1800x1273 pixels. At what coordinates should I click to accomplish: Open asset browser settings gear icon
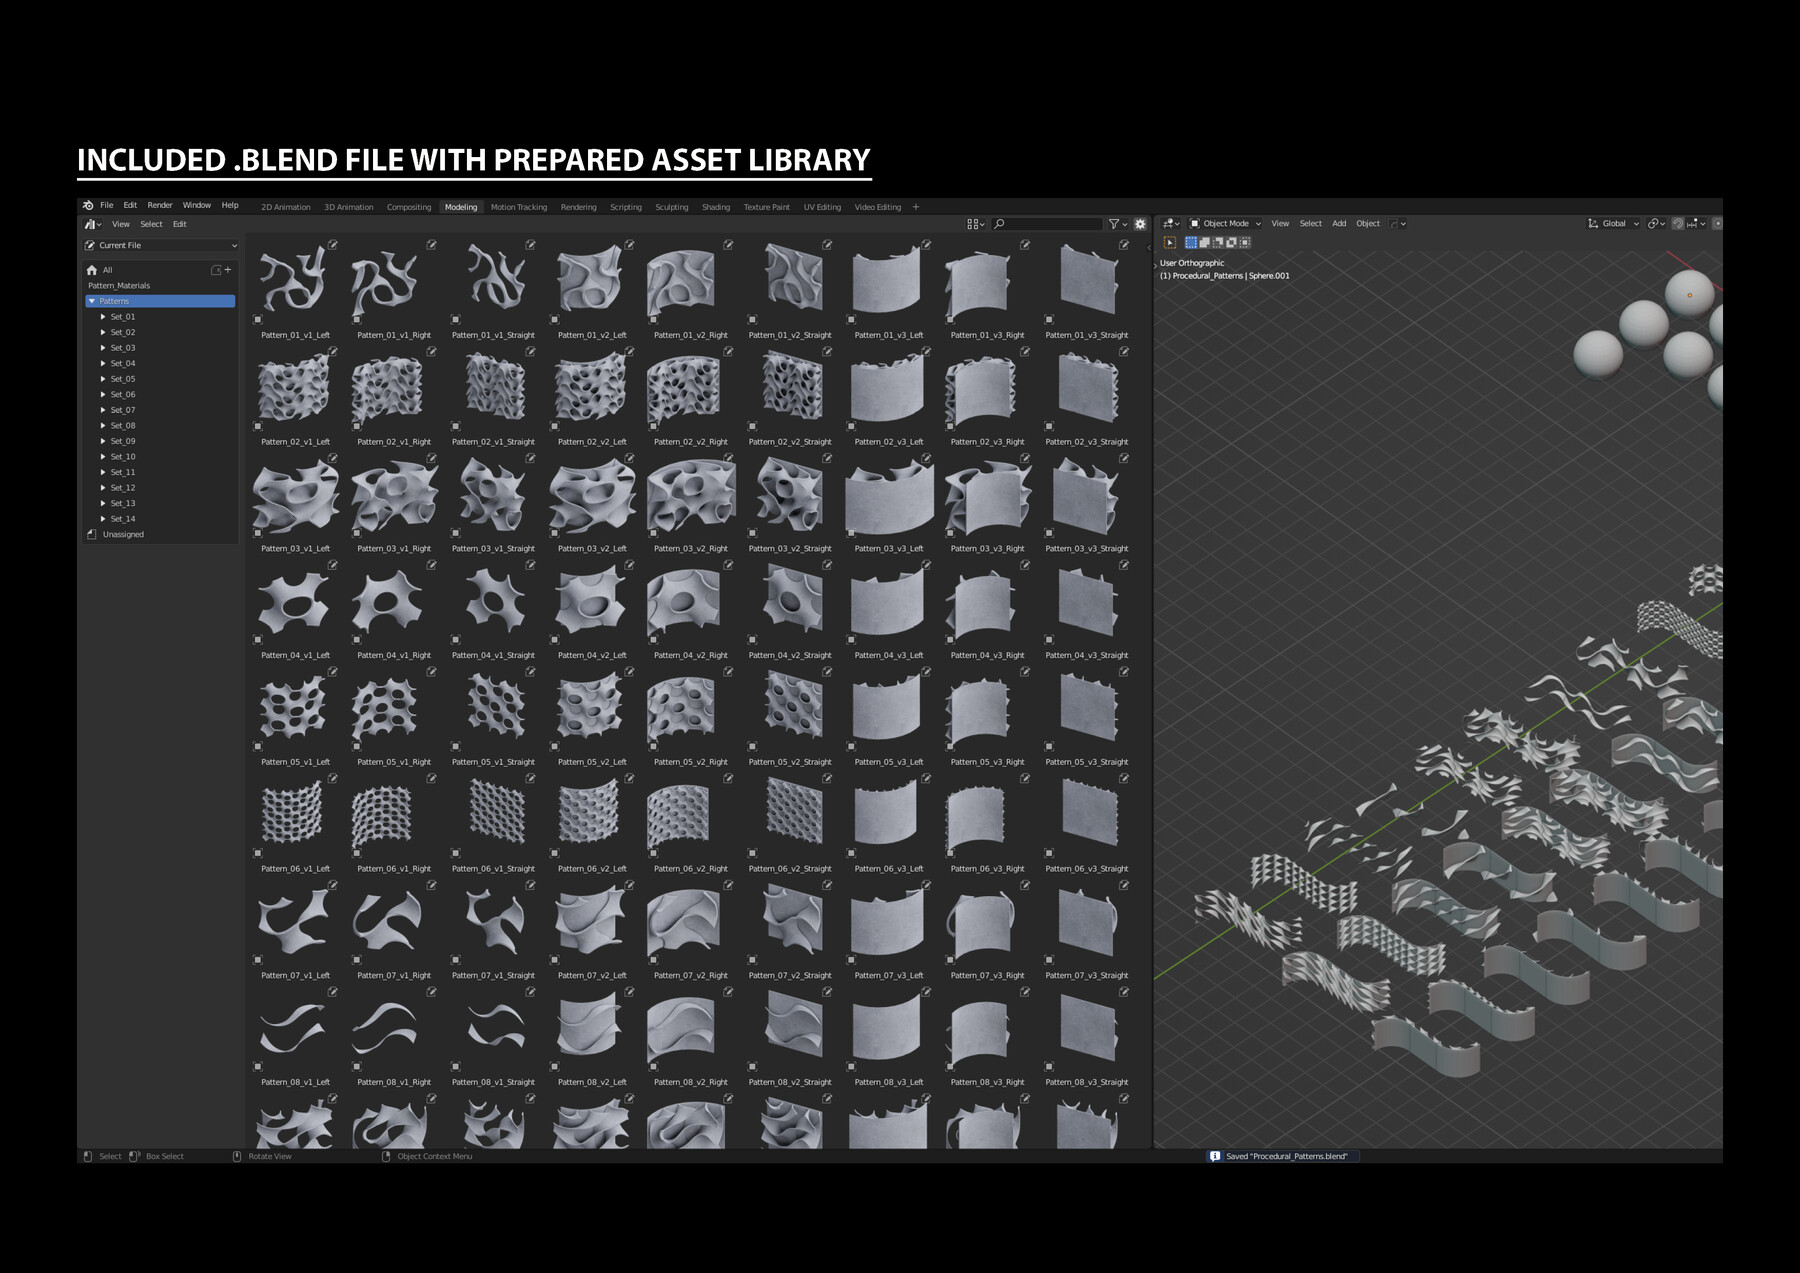click(x=1140, y=223)
